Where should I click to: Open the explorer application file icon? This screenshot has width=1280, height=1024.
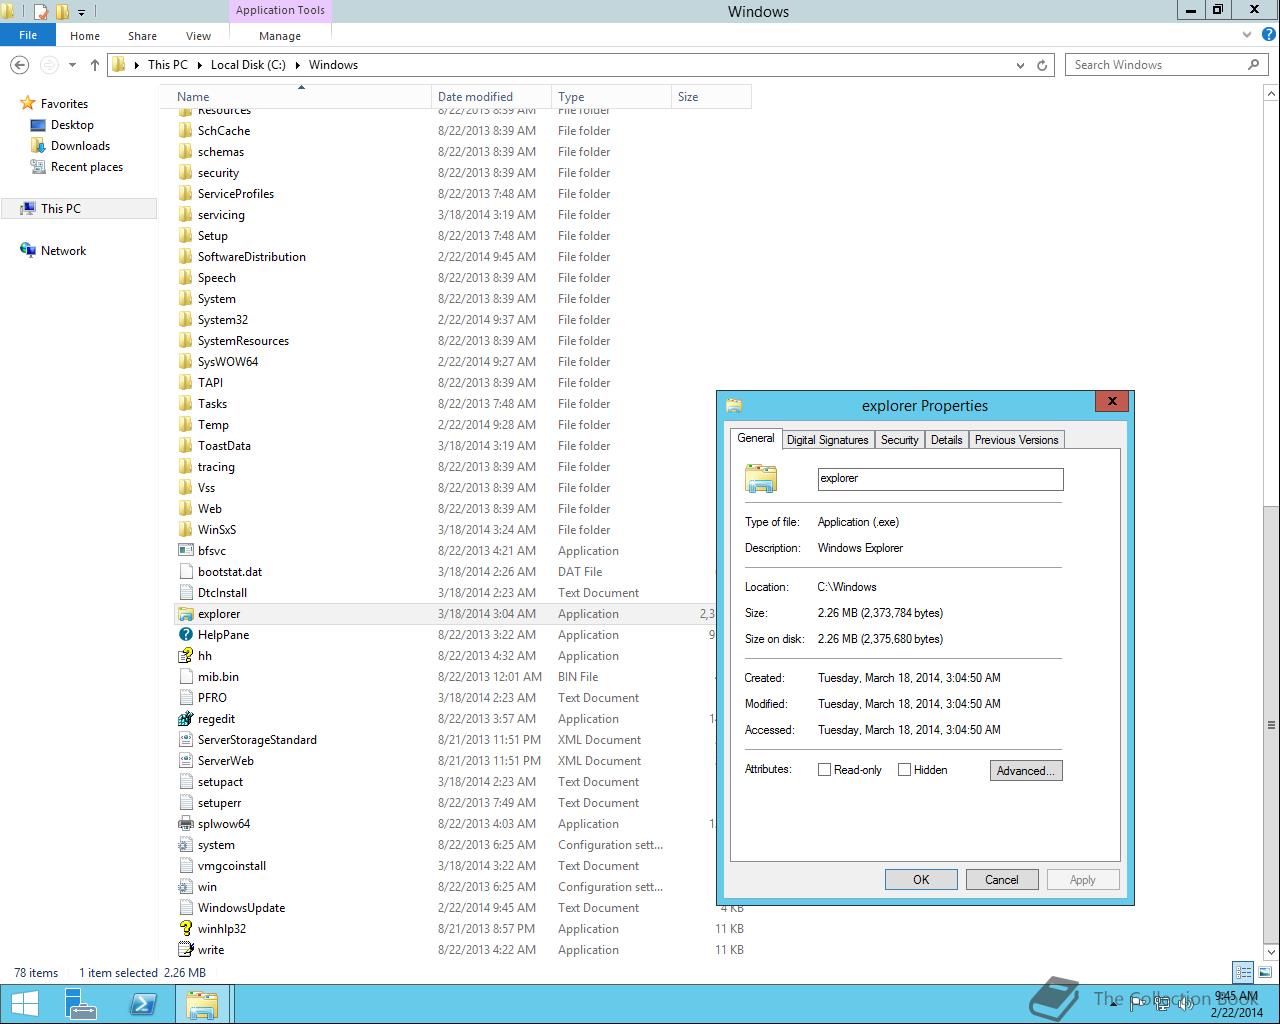(x=185, y=614)
